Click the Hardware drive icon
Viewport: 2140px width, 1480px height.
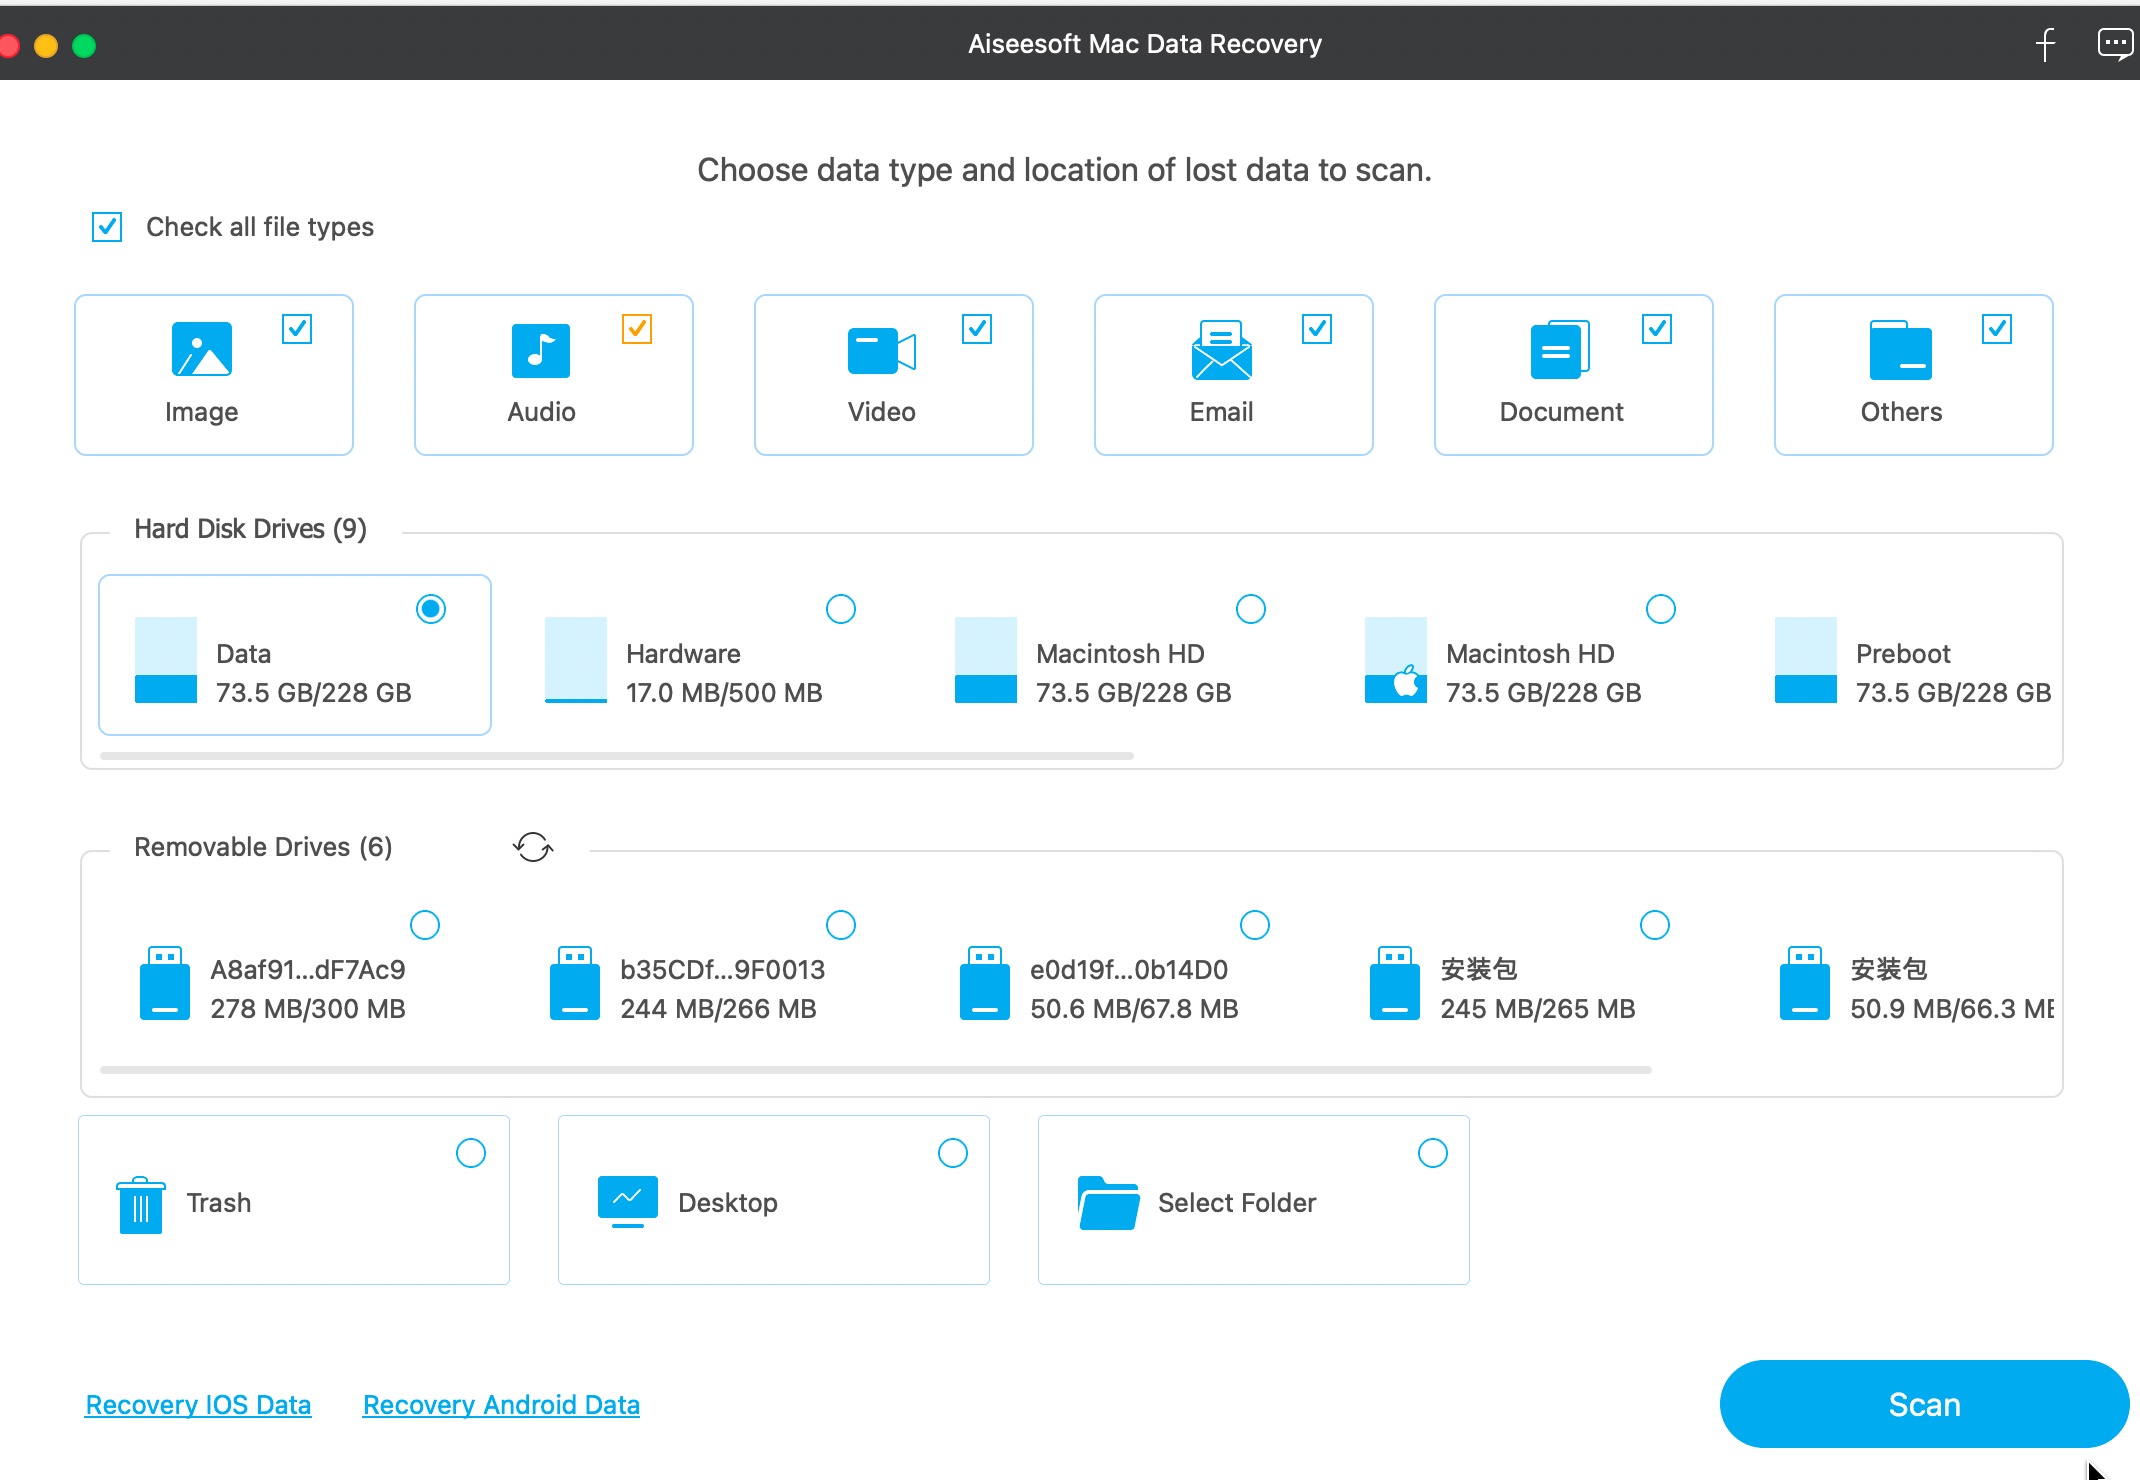click(576, 660)
